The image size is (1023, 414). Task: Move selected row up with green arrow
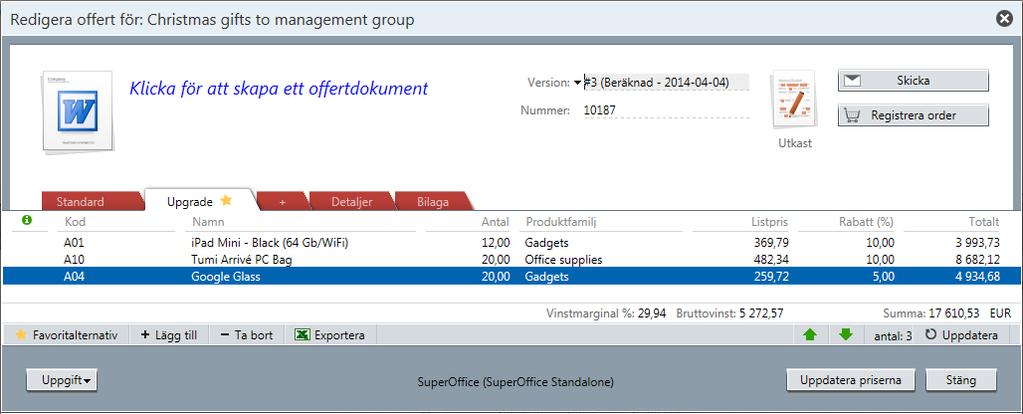810,335
